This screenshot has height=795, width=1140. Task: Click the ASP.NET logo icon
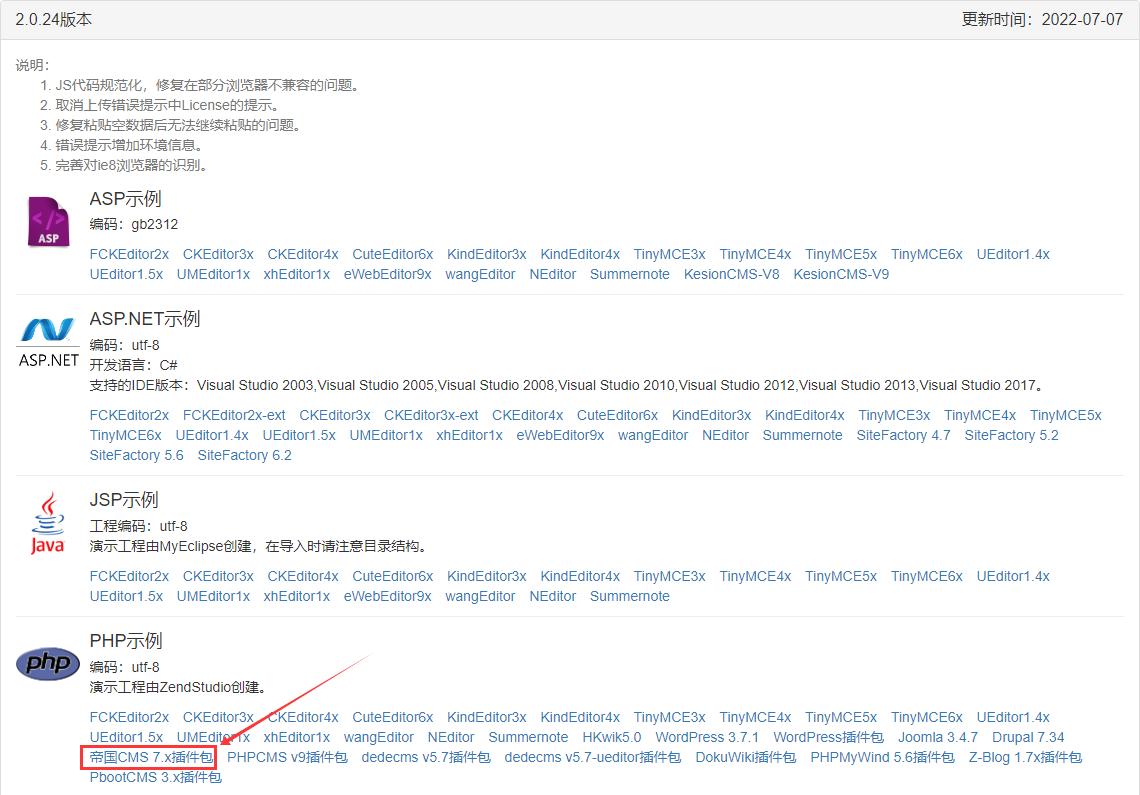pyautogui.click(x=49, y=342)
